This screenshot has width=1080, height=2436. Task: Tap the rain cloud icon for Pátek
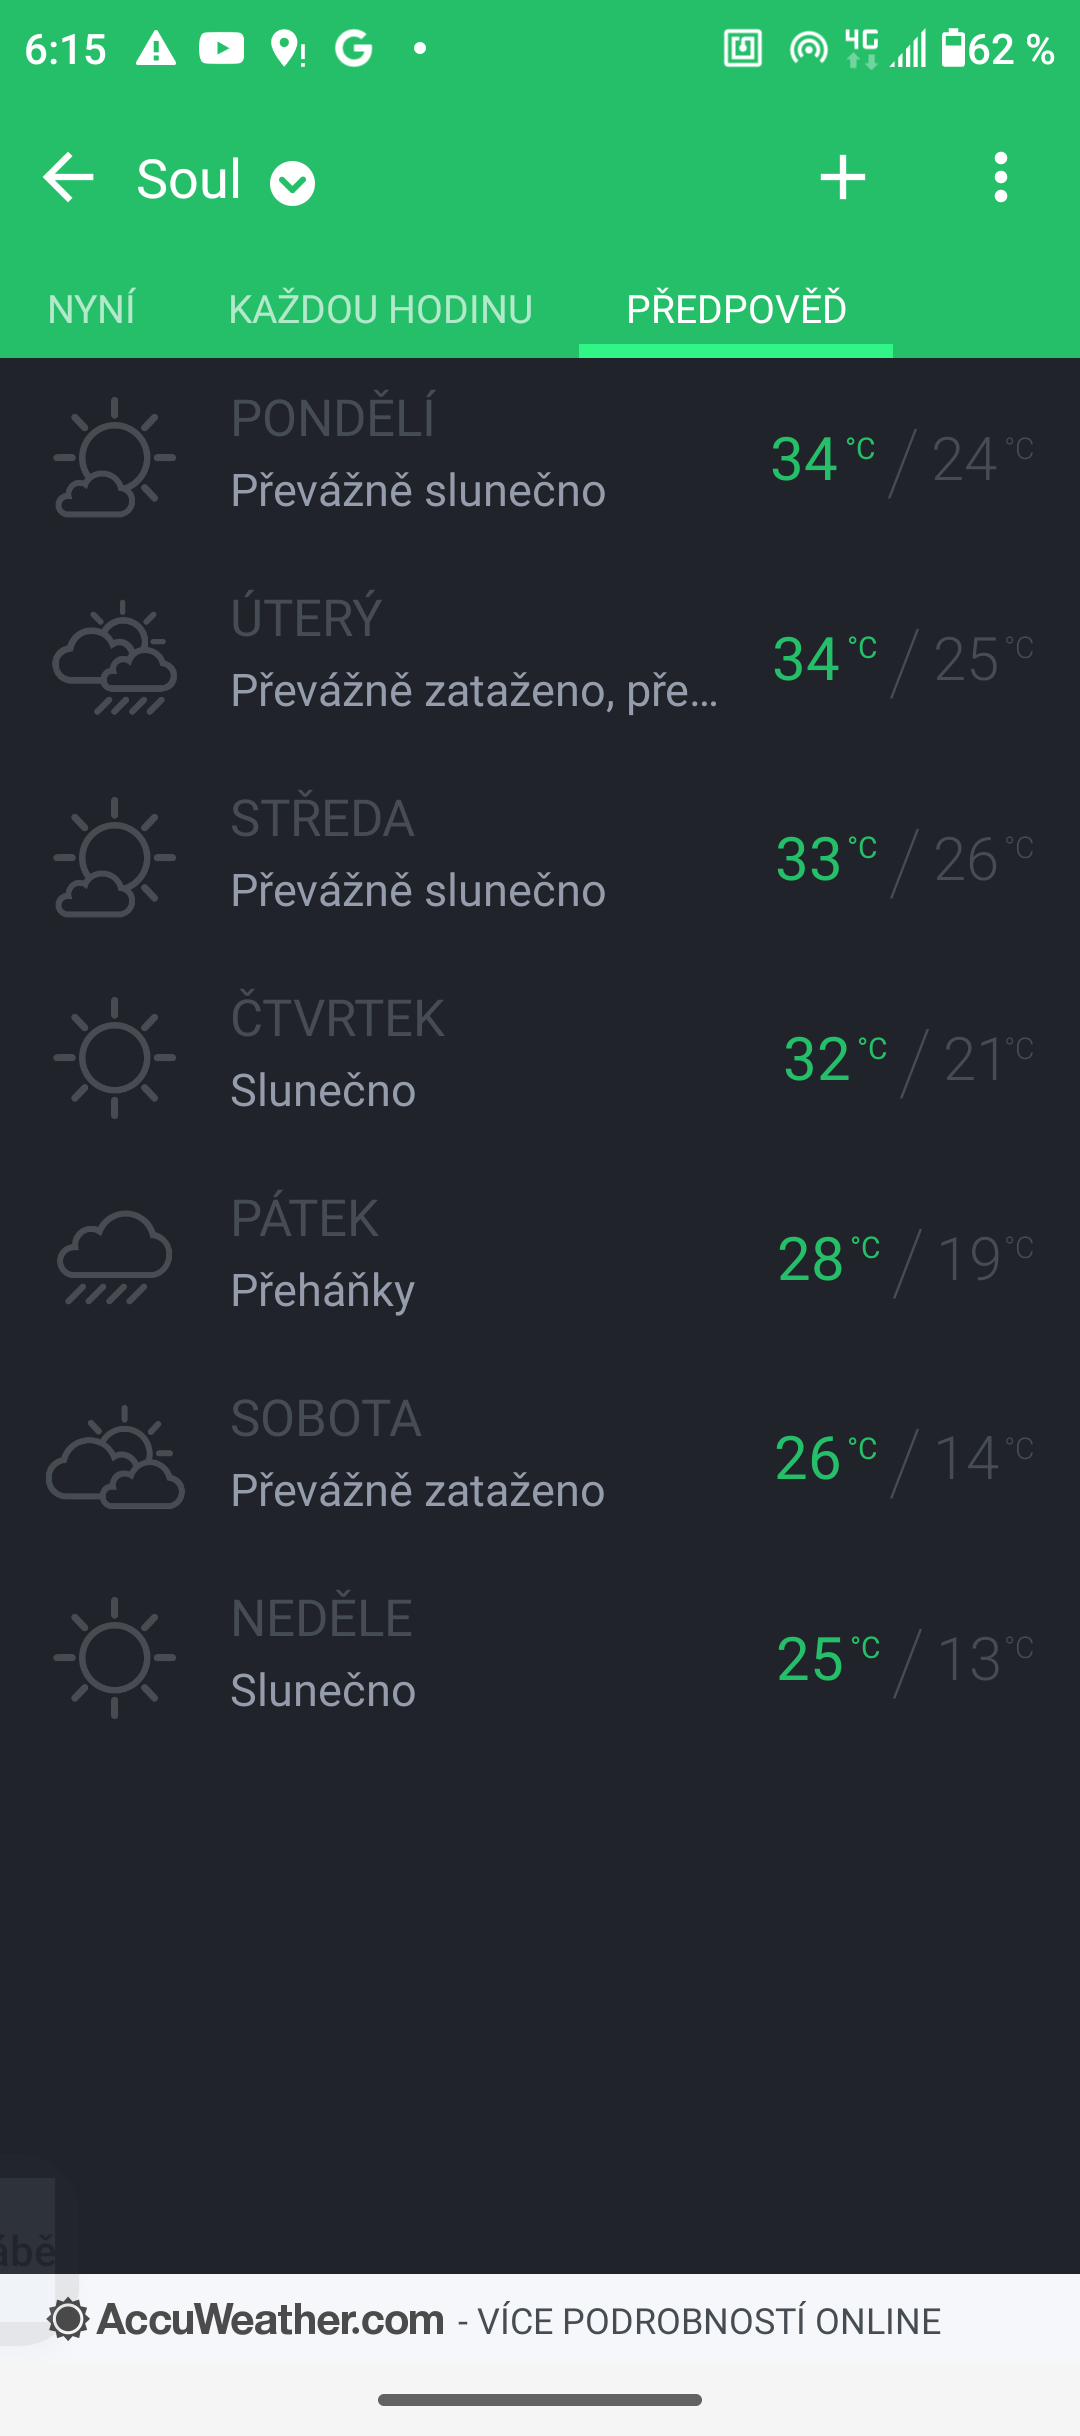pos(114,1258)
